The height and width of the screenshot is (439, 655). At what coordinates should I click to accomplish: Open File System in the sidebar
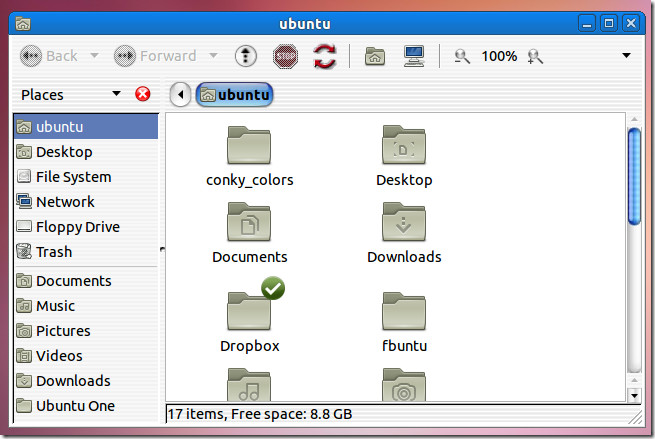tap(86, 177)
